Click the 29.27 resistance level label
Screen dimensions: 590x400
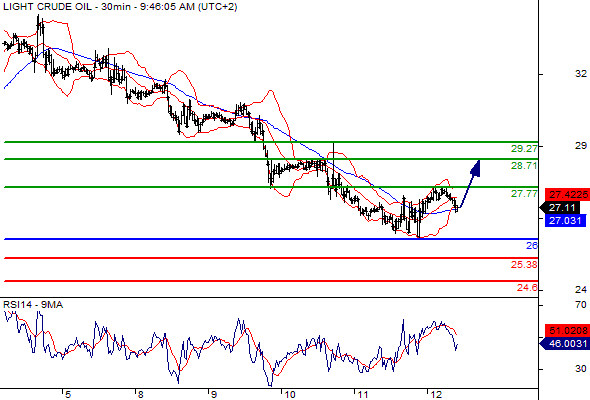pyautogui.click(x=524, y=149)
